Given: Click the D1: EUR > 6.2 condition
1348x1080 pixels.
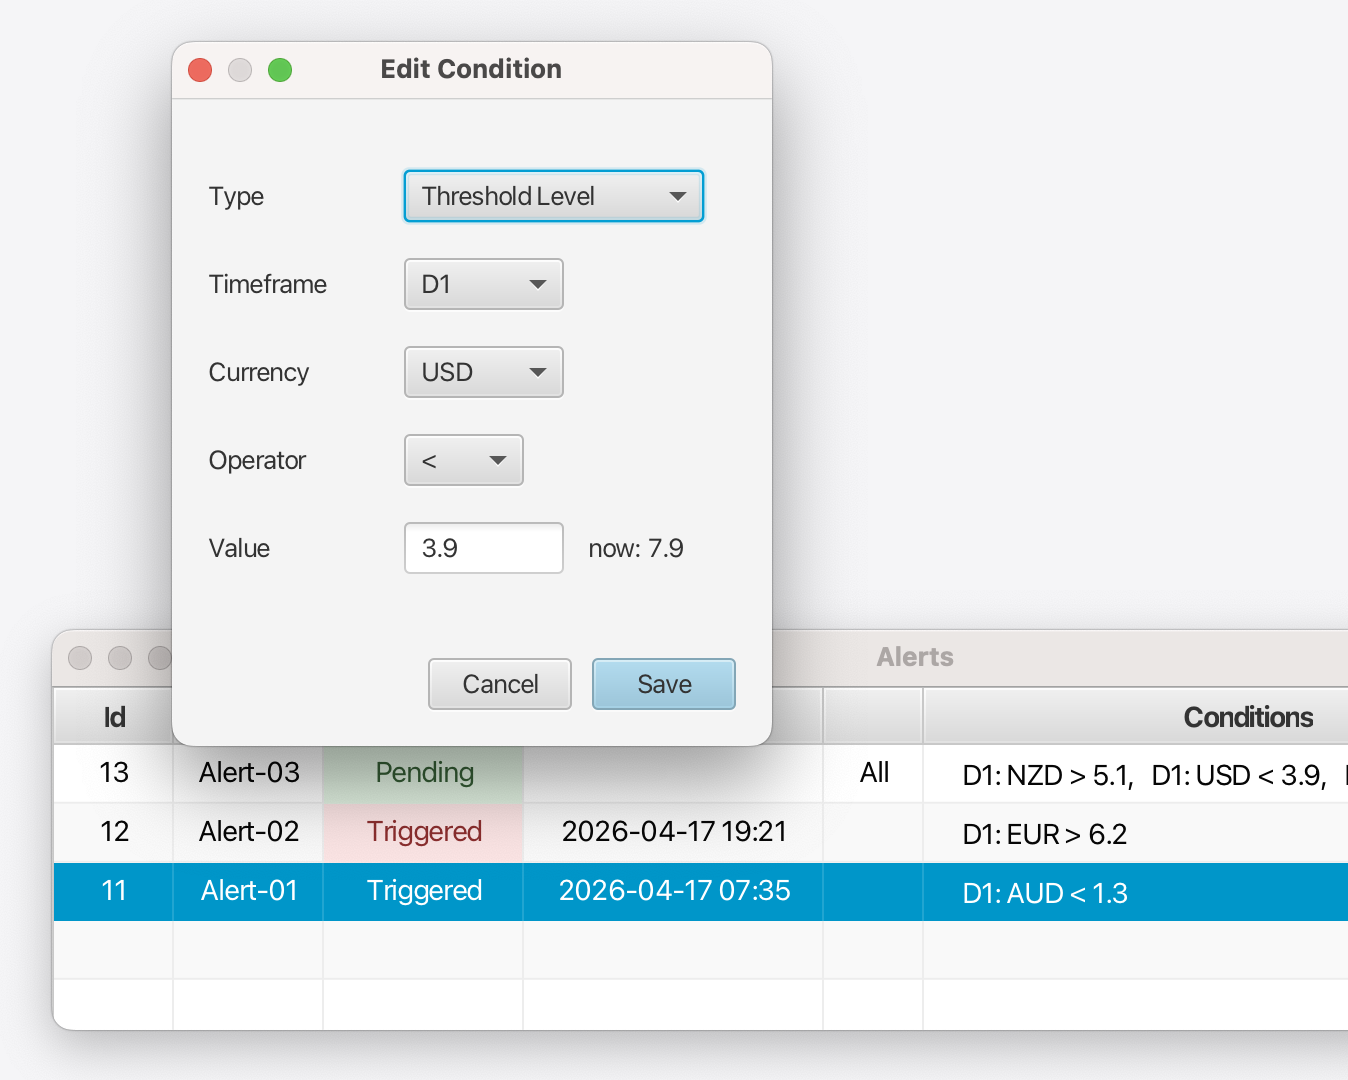Looking at the screenshot, I should click(1044, 834).
